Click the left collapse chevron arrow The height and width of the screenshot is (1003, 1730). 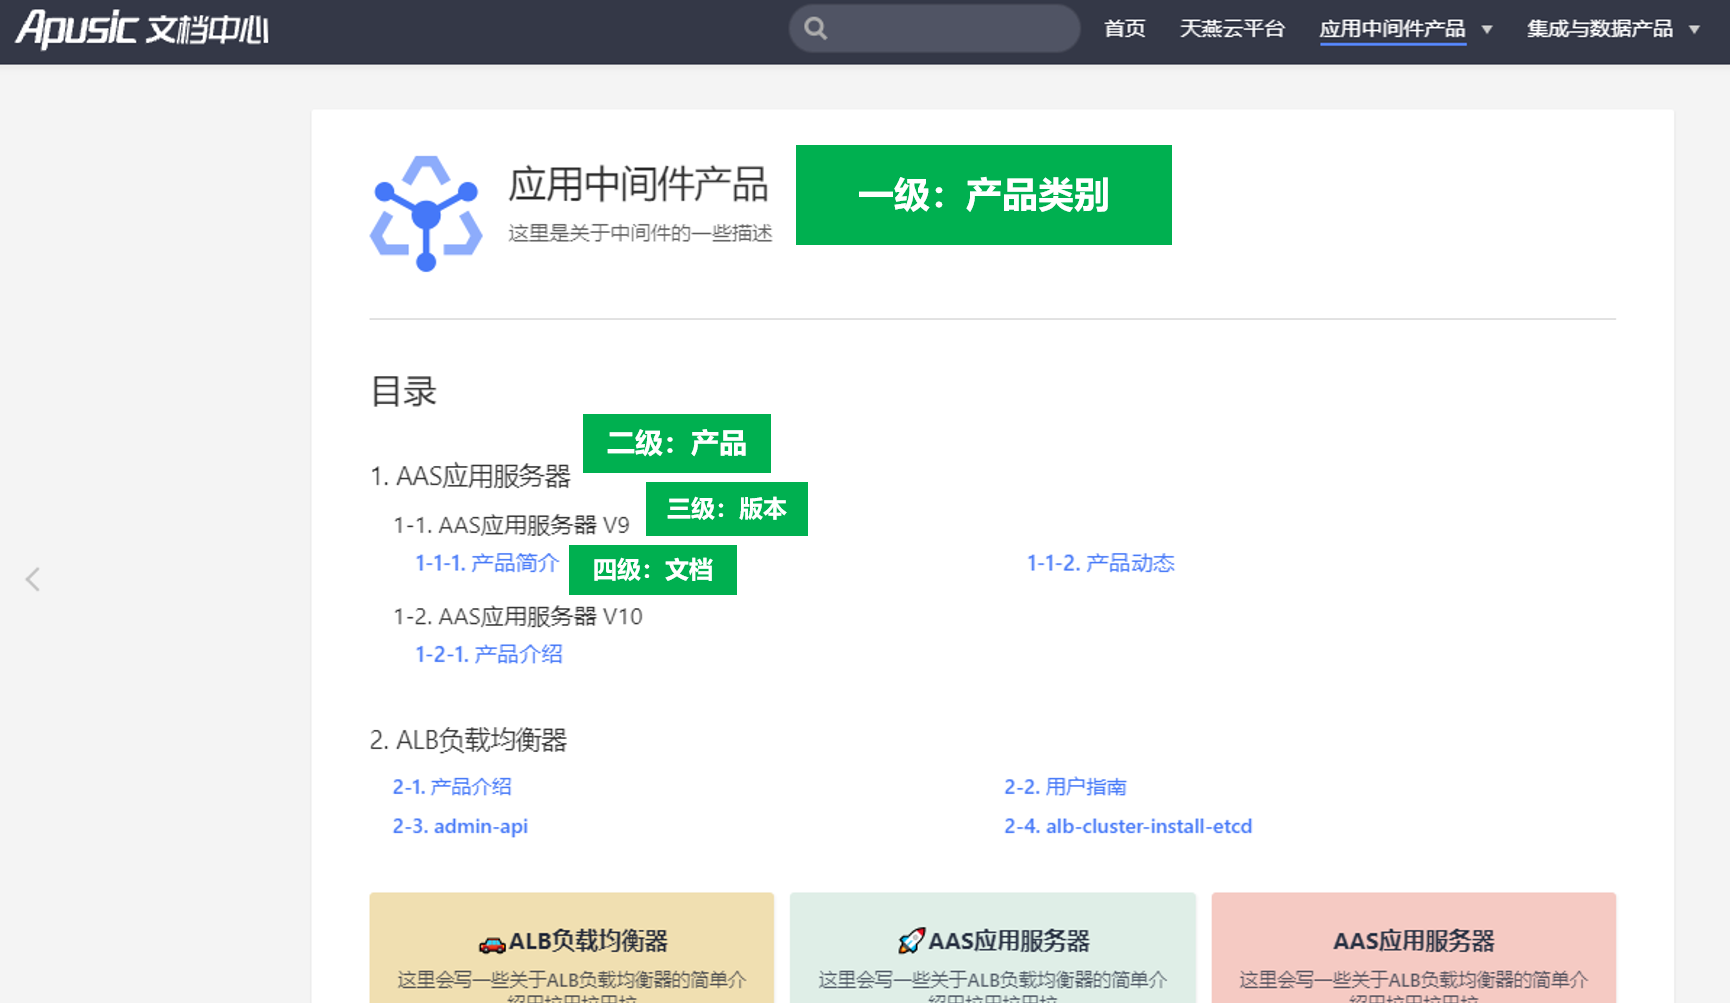[33, 579]
